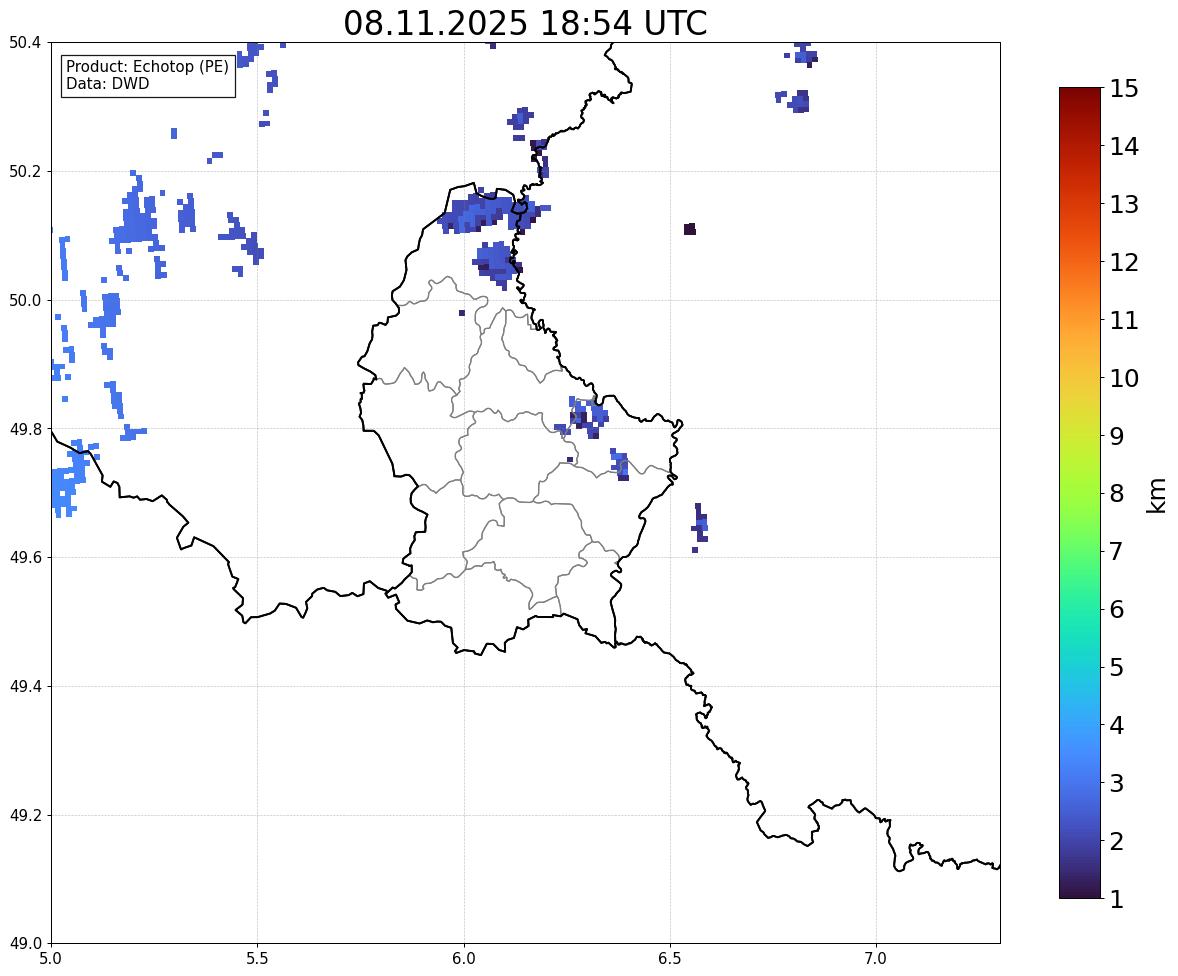1178x976 pixels.
Task: Click colorbar tick label "7"
Action: pos(1116,551)
